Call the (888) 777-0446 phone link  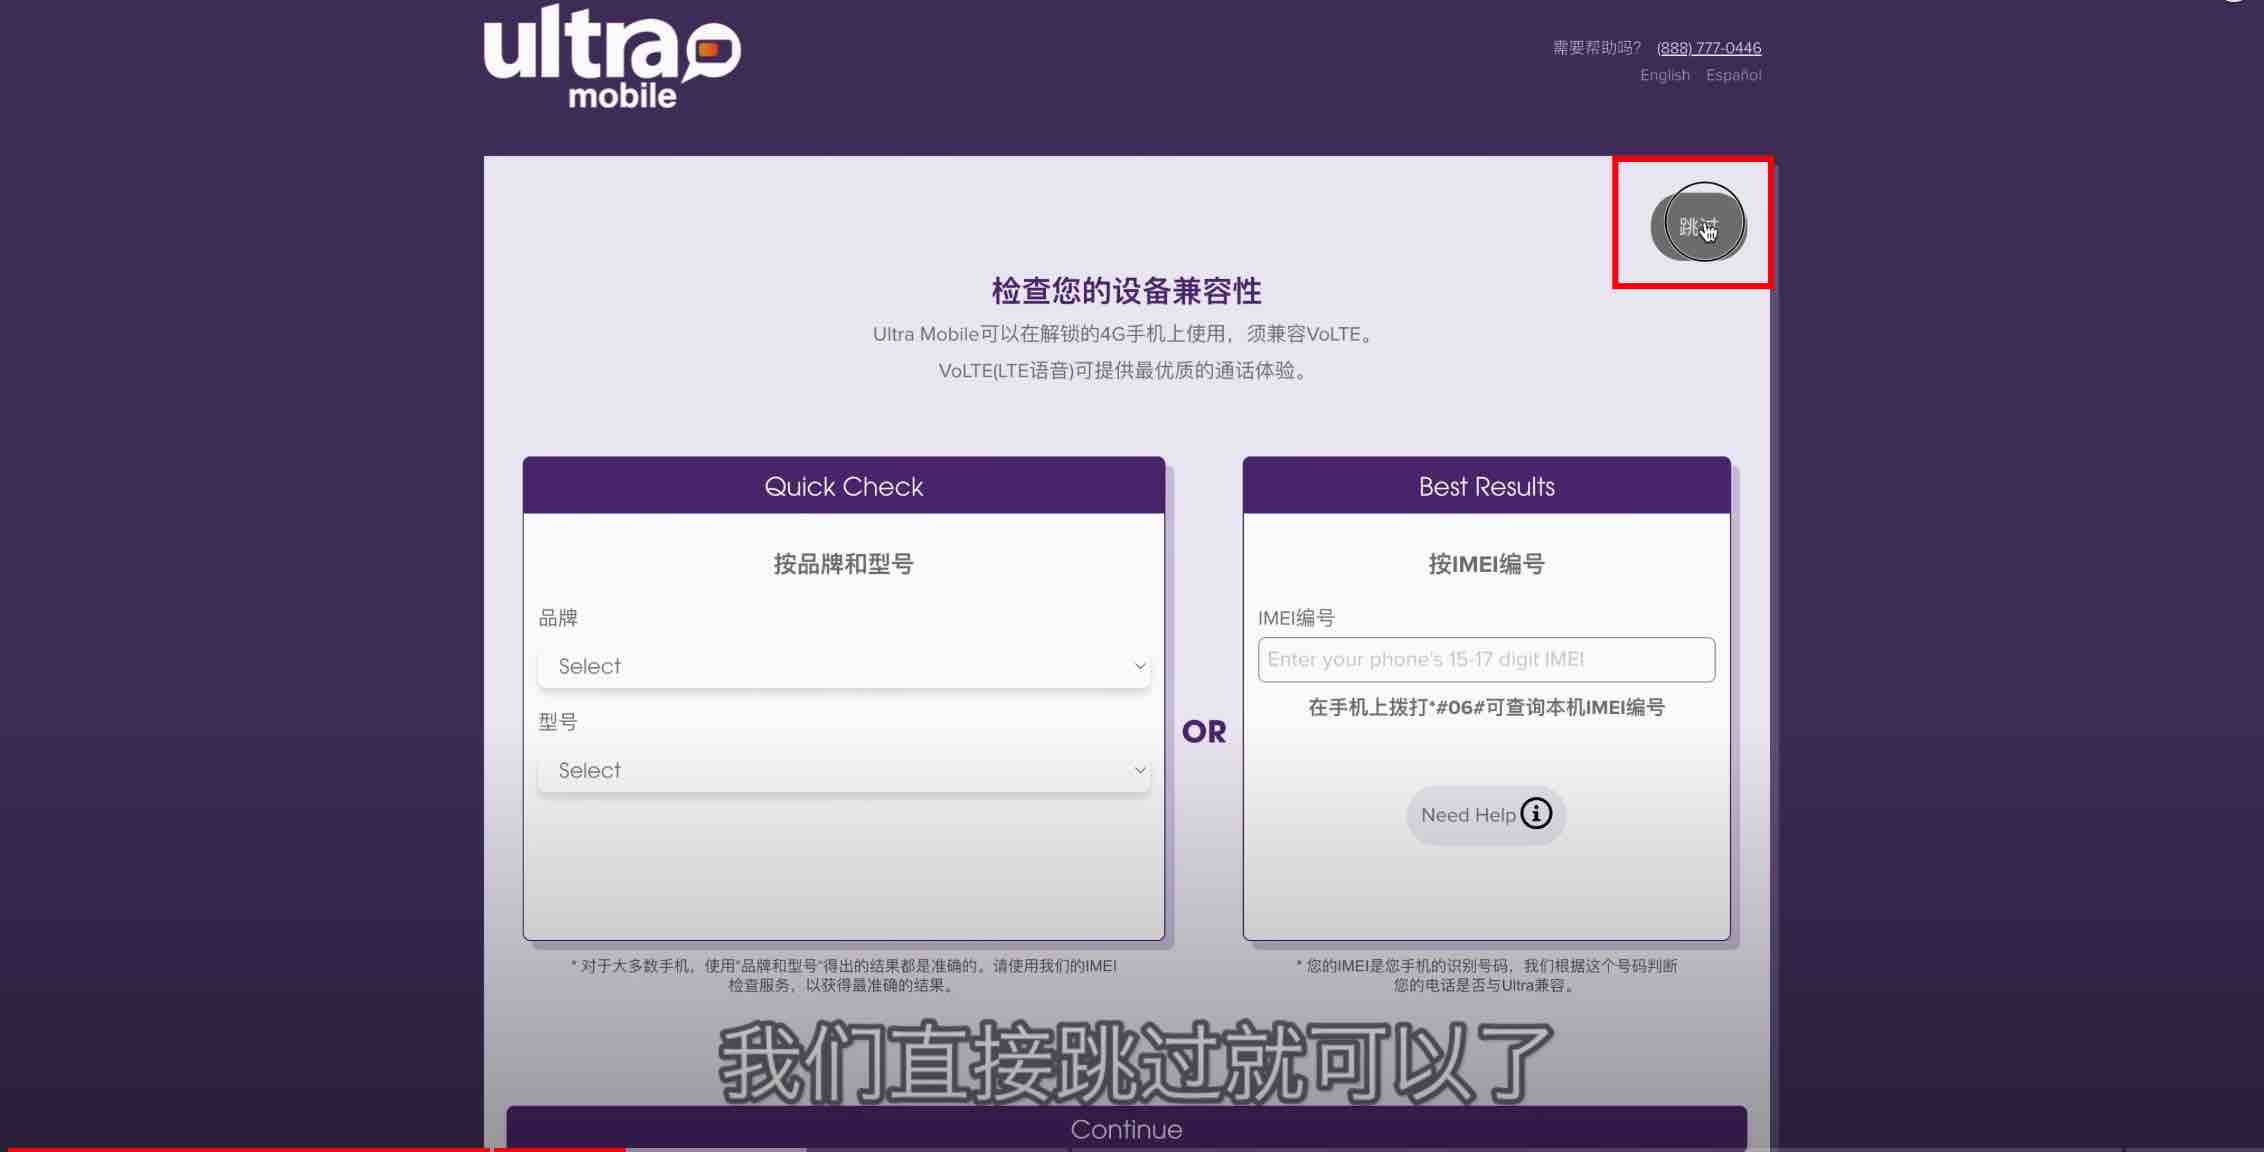click(1709, 48)
